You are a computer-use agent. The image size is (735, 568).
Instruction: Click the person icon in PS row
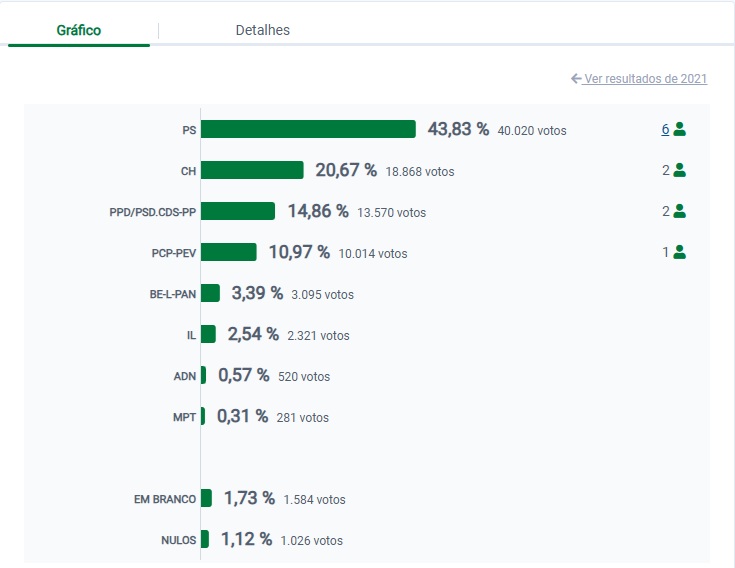[x=680, y=129]
